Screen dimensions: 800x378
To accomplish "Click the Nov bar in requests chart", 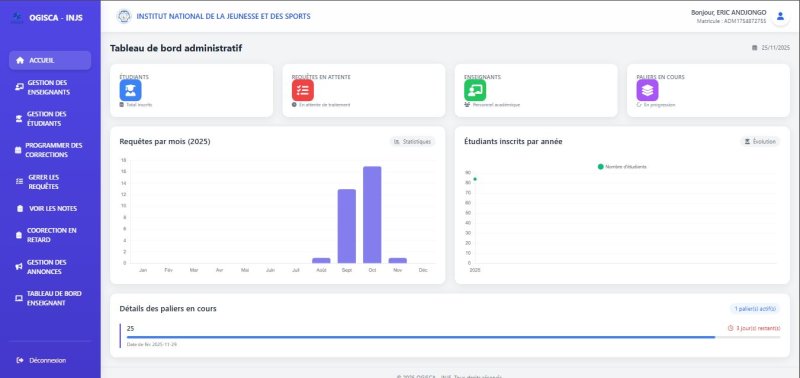I will pos(398,261).
